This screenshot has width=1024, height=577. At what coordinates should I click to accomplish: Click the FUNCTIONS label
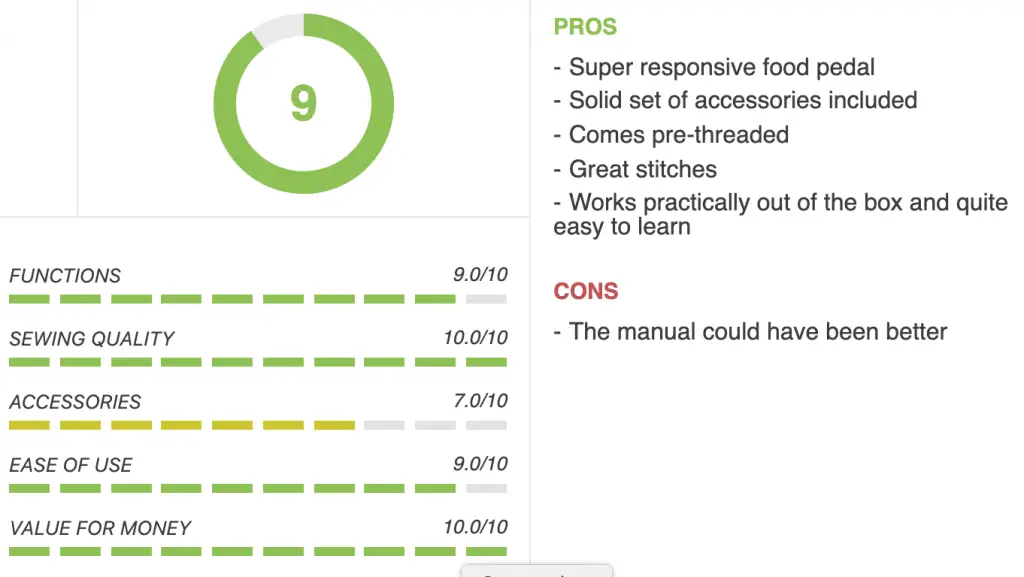pos(65,275)
